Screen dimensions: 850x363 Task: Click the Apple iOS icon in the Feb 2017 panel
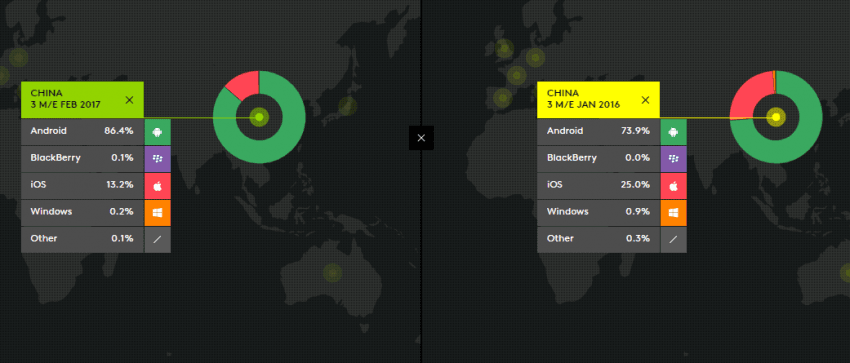tap(158, 186)
